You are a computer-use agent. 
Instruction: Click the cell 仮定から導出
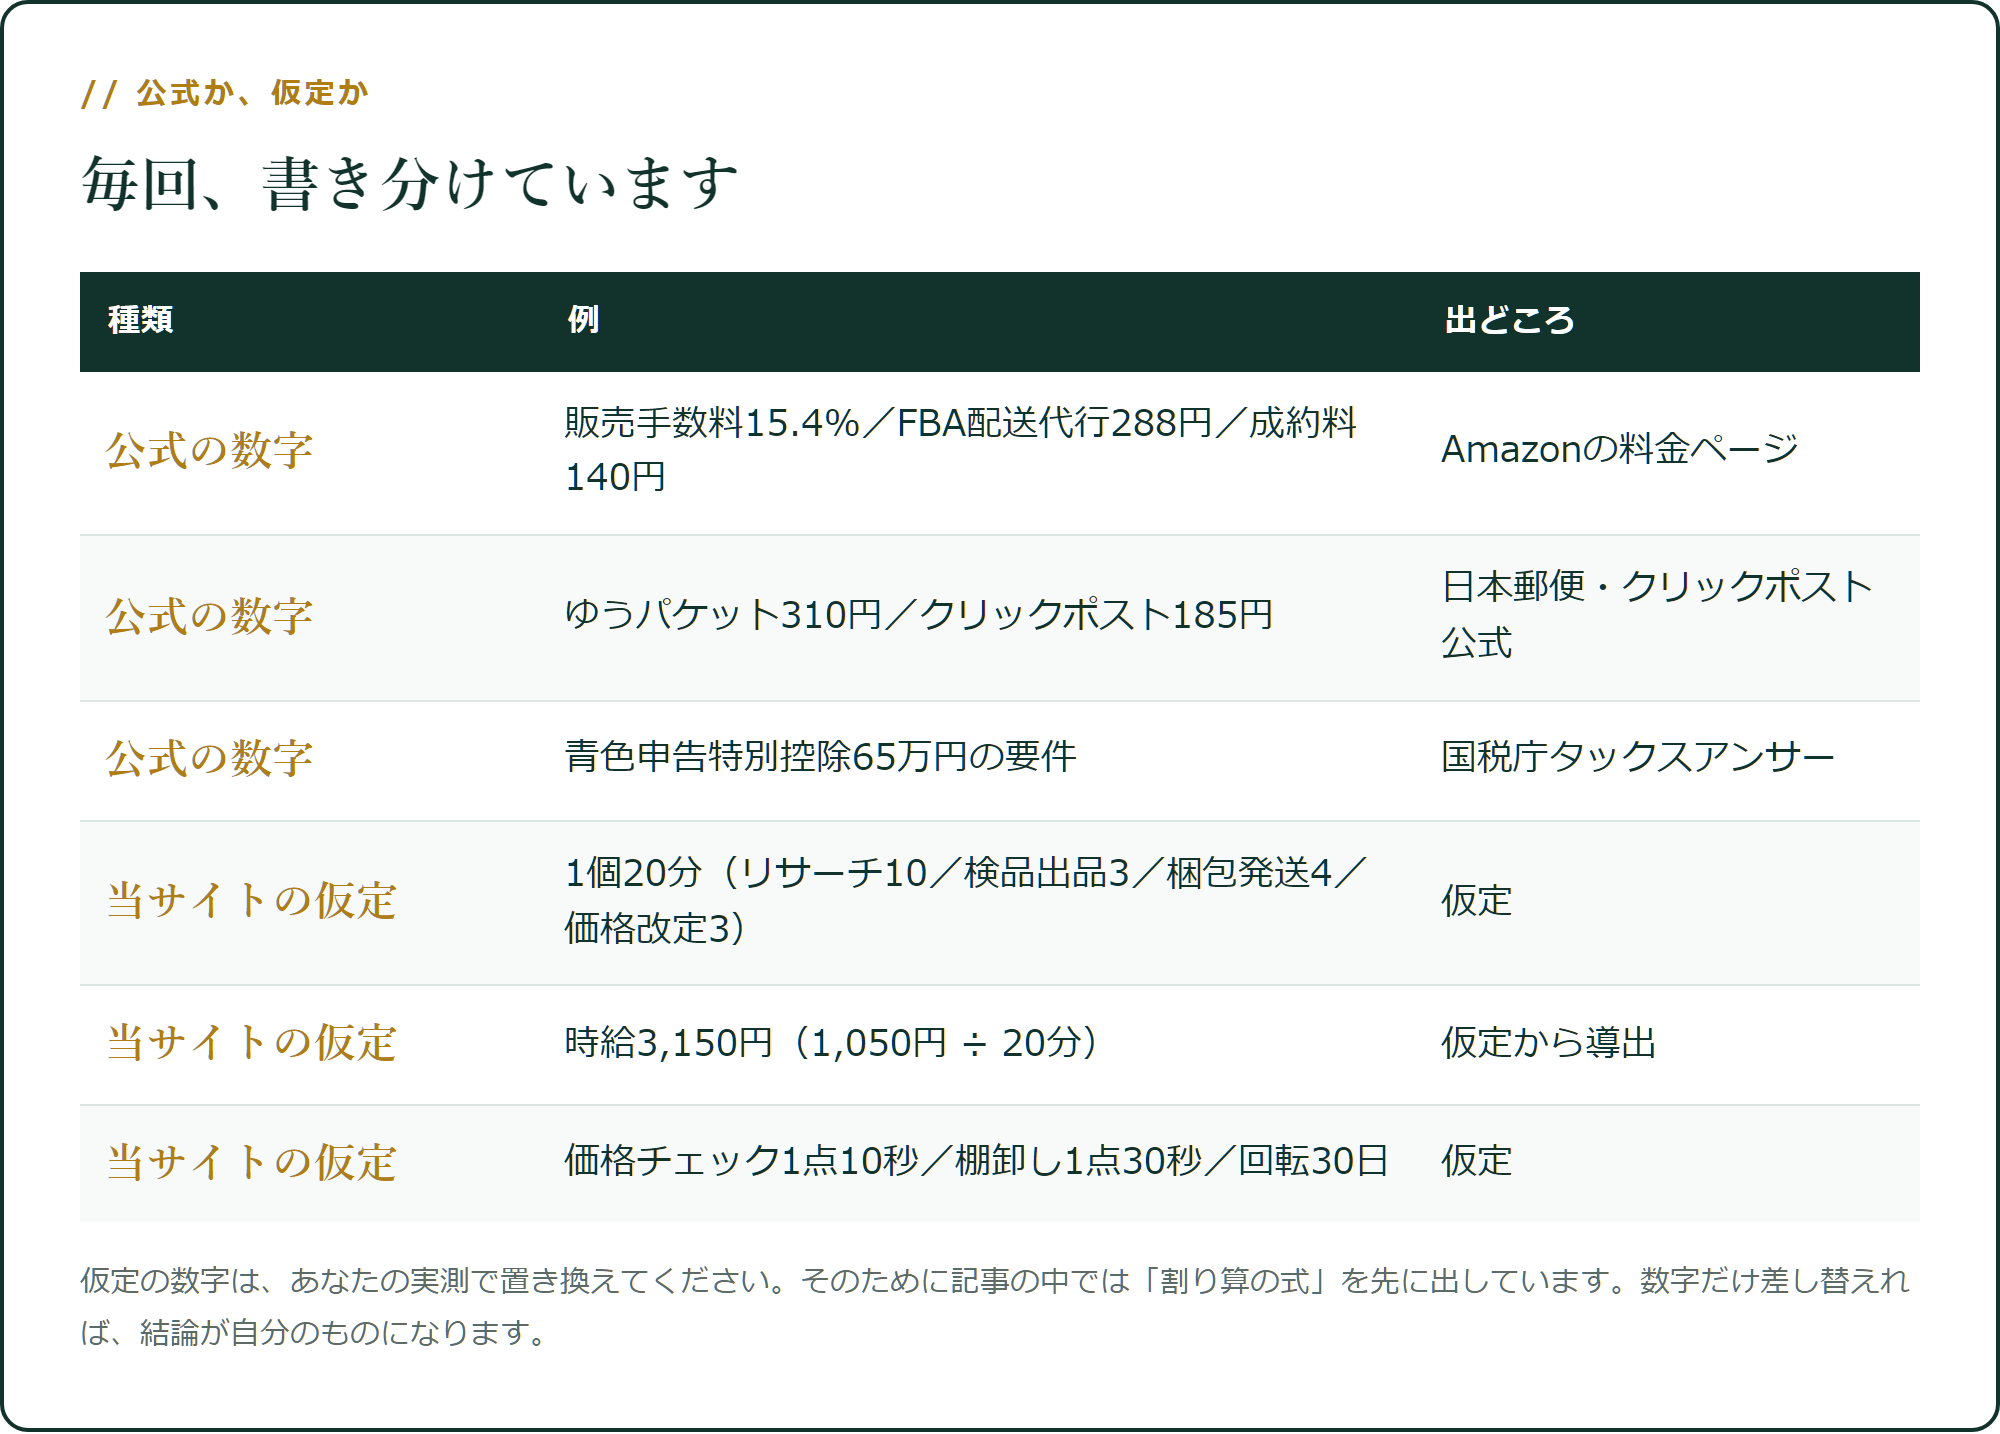[x=1549, y=1043]
